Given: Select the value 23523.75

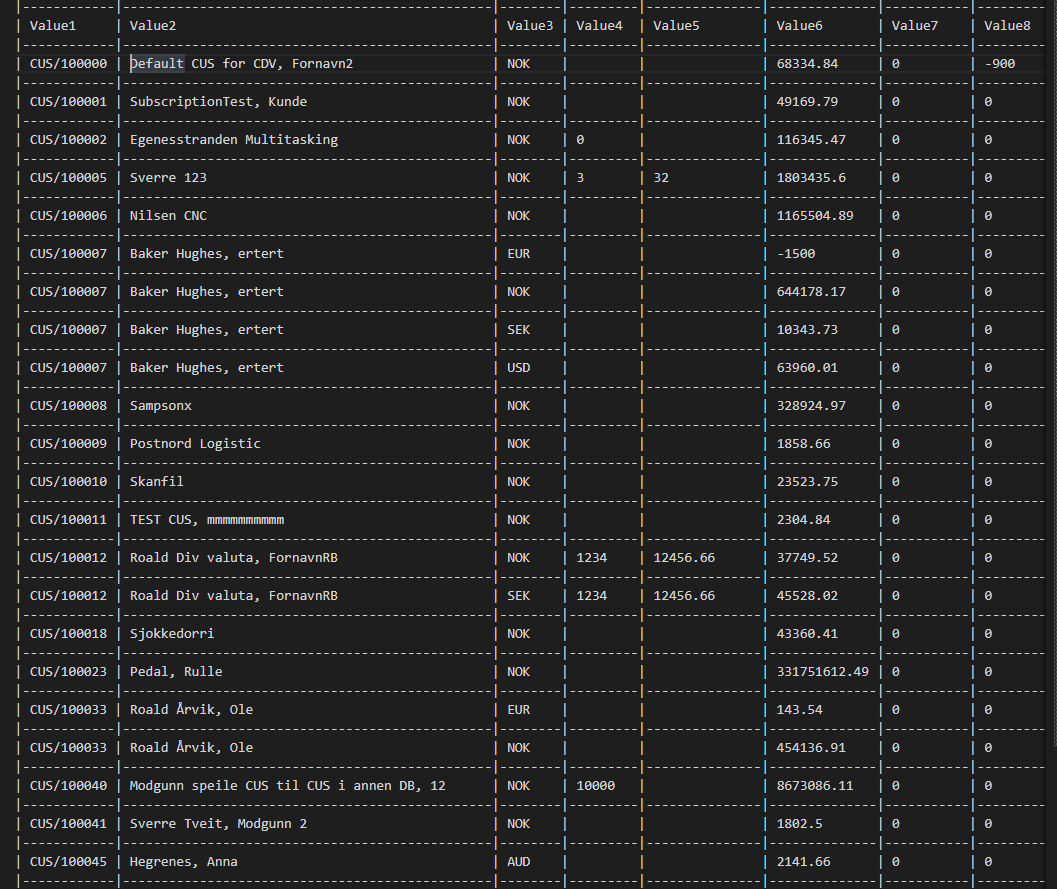Looking at the screenshot, I should (808, 482).
